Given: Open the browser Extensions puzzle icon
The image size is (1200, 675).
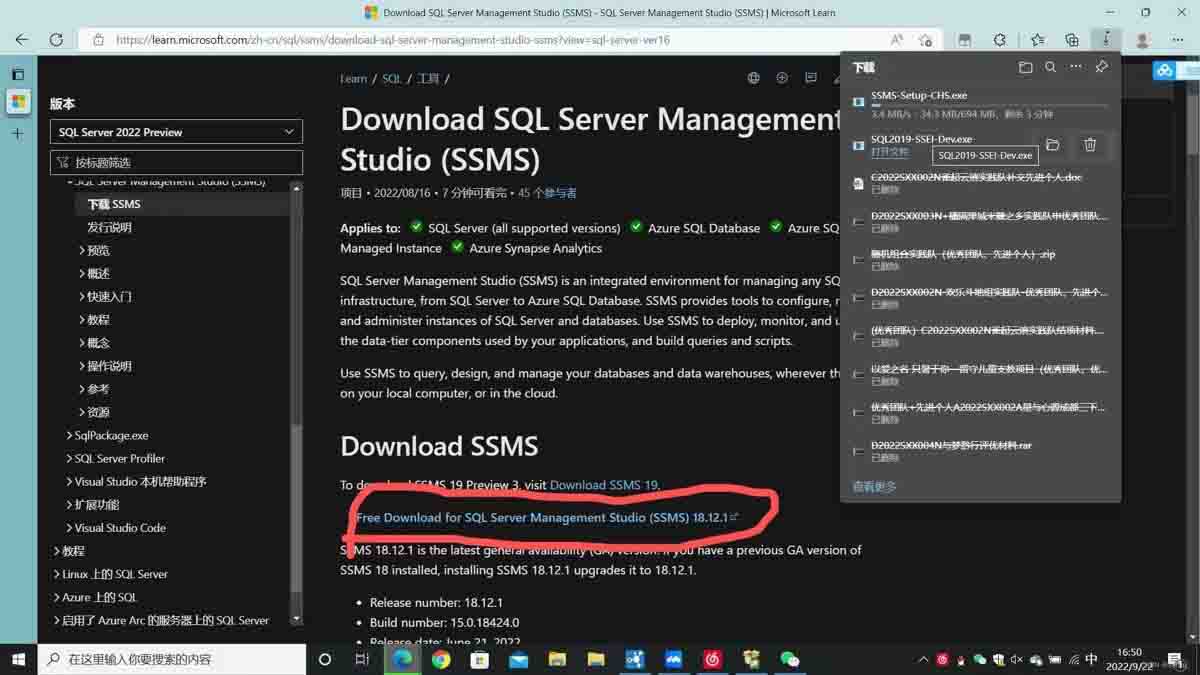Looking at the screenshot, I should (x=999, y=40).
